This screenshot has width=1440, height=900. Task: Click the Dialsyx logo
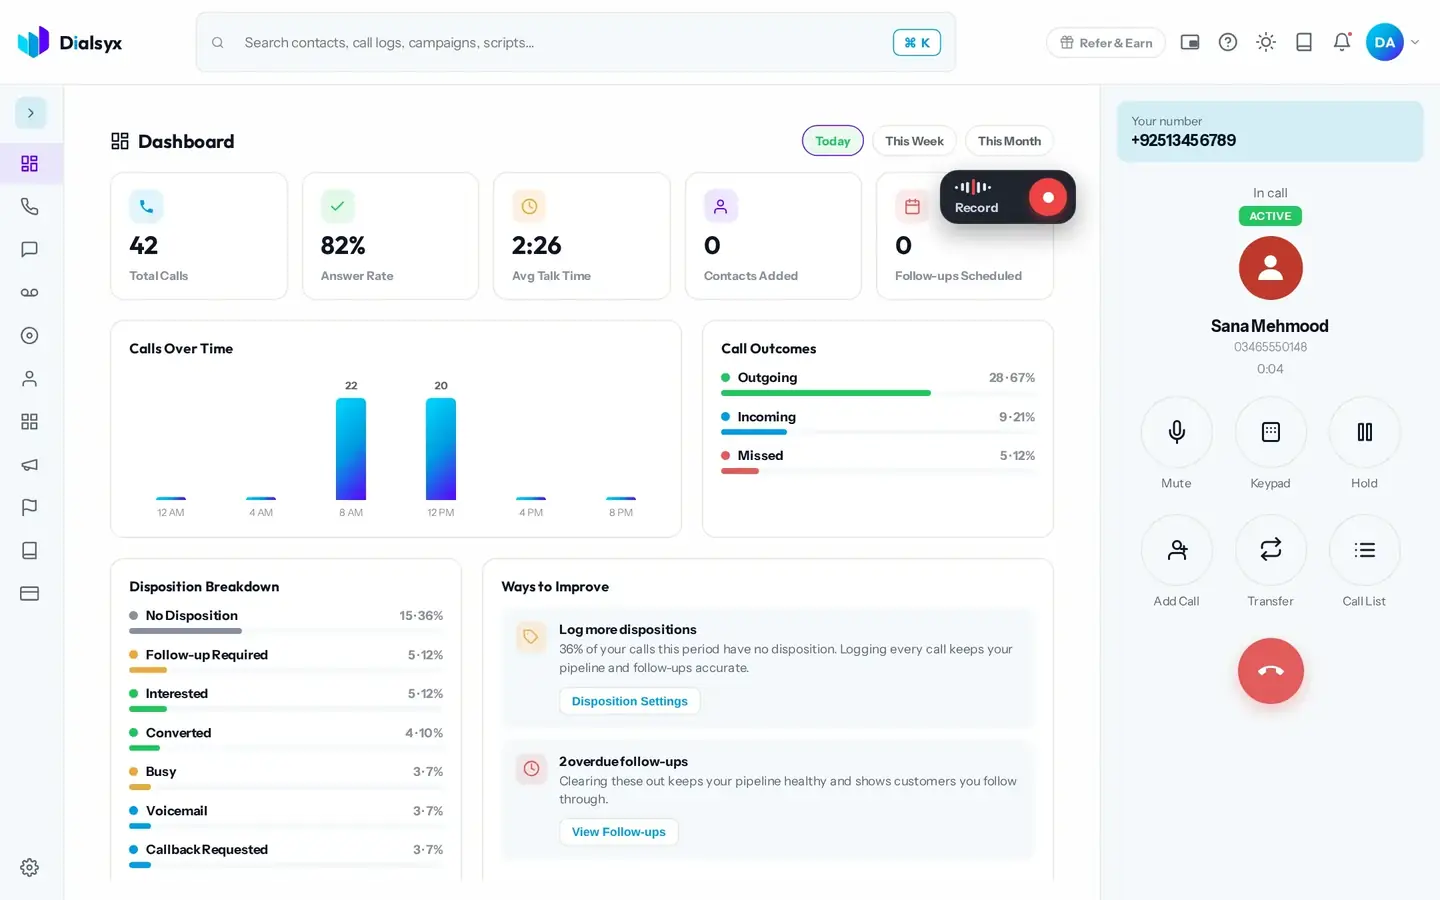70,42
